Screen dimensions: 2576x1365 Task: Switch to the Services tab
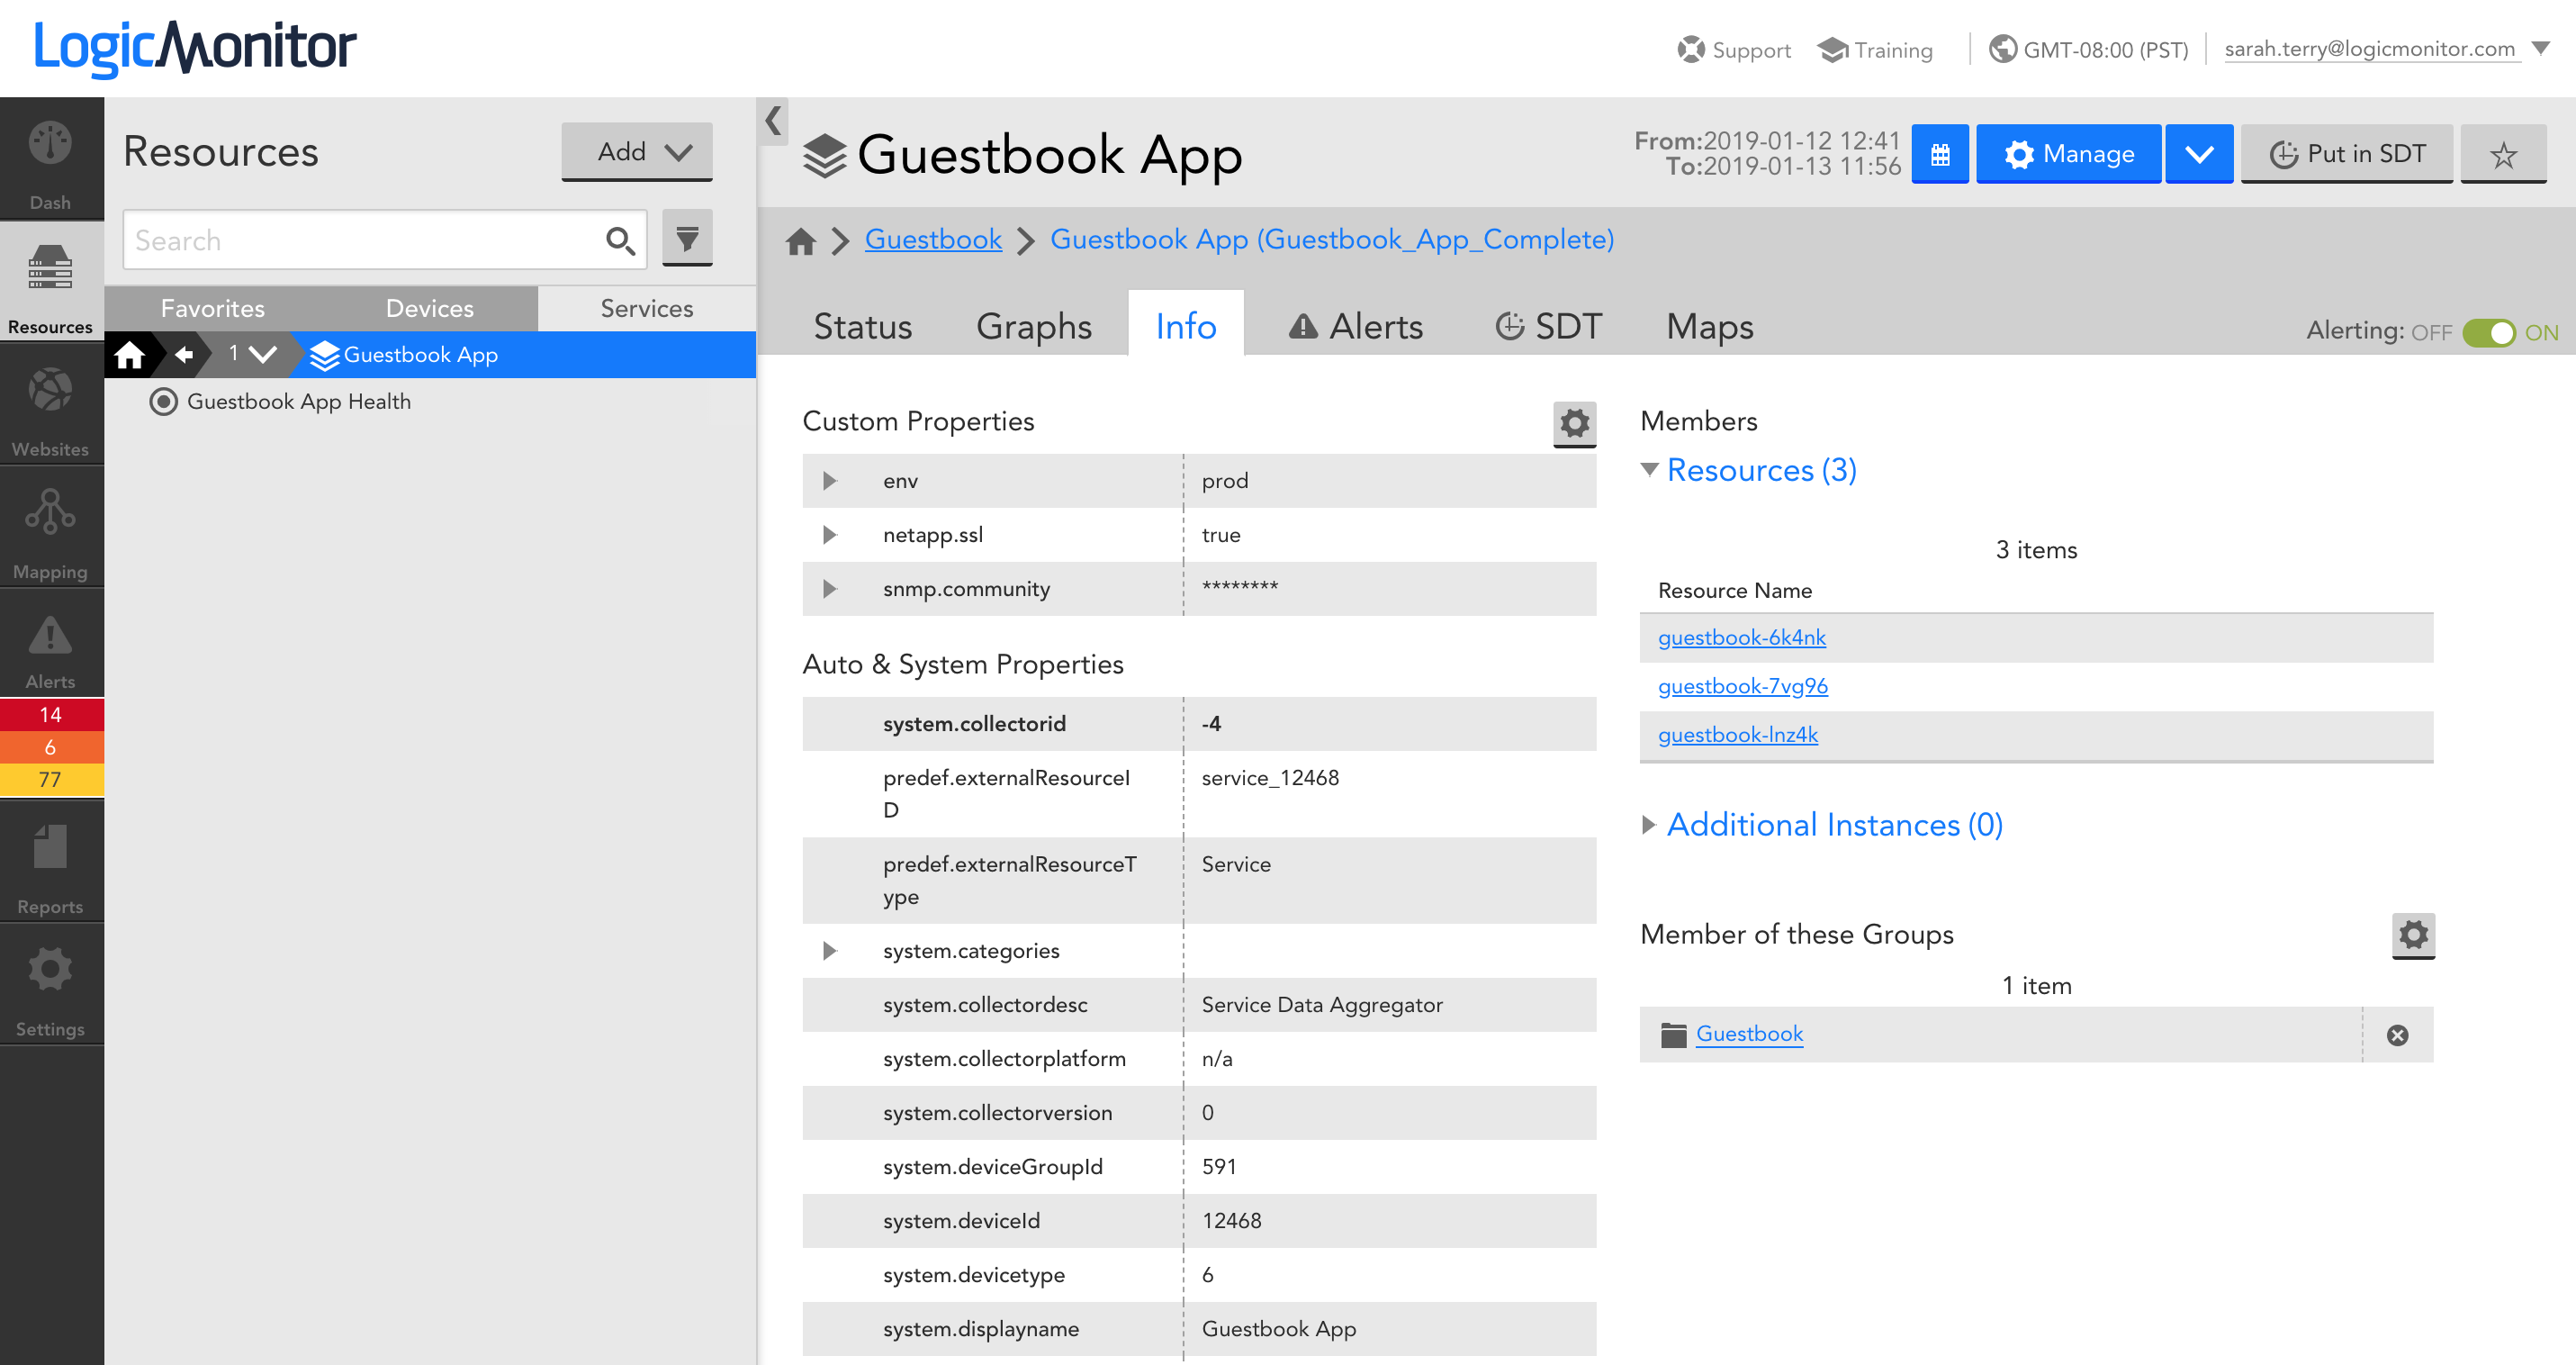pyautogui.click(x=646, y=308)
